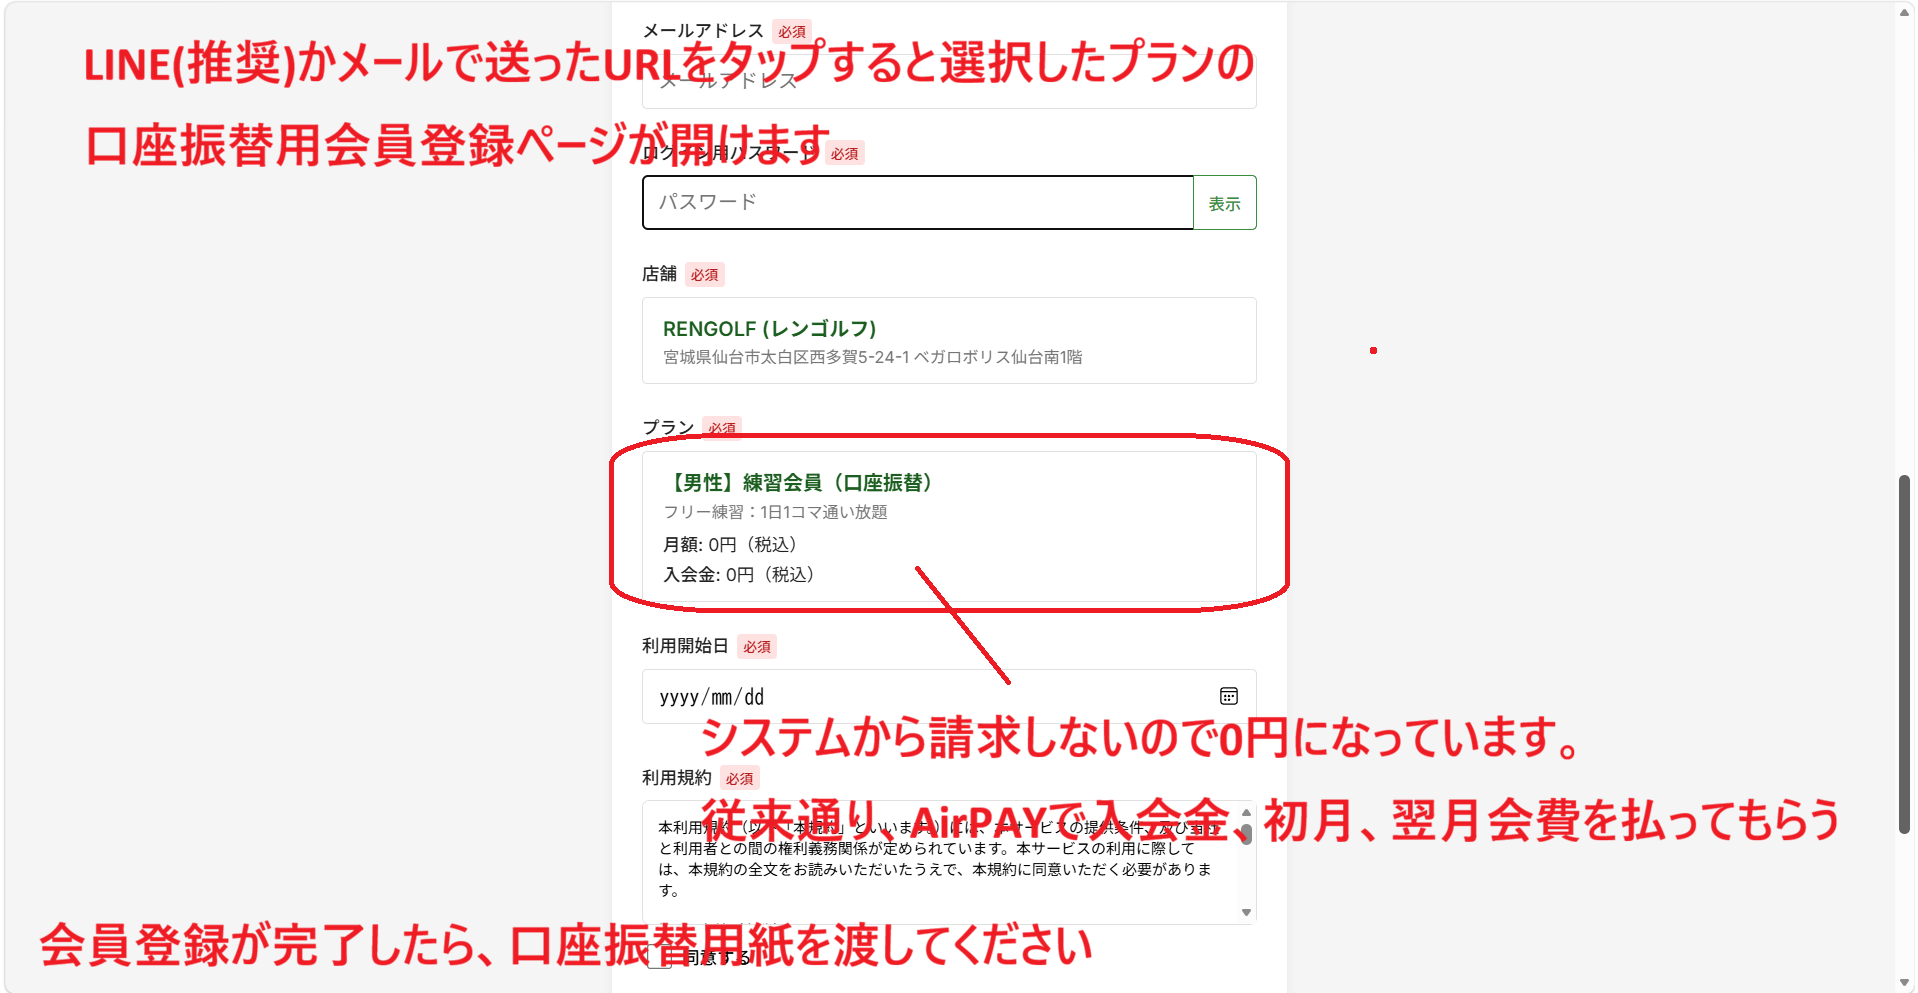The width and height of the screenshot is (1918, 993).
Task: Click the メールアドレス field label
Action: click(702, 31)
